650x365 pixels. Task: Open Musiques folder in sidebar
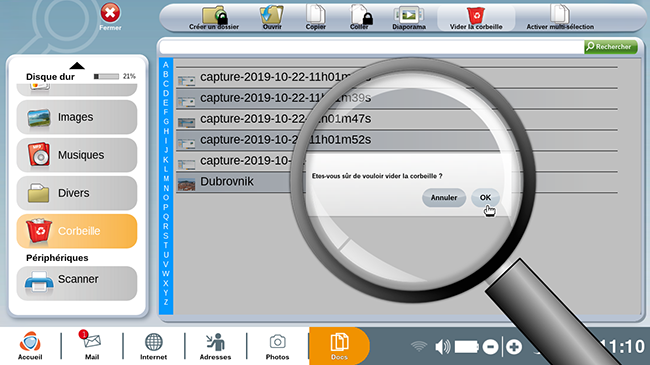(77, 155)
